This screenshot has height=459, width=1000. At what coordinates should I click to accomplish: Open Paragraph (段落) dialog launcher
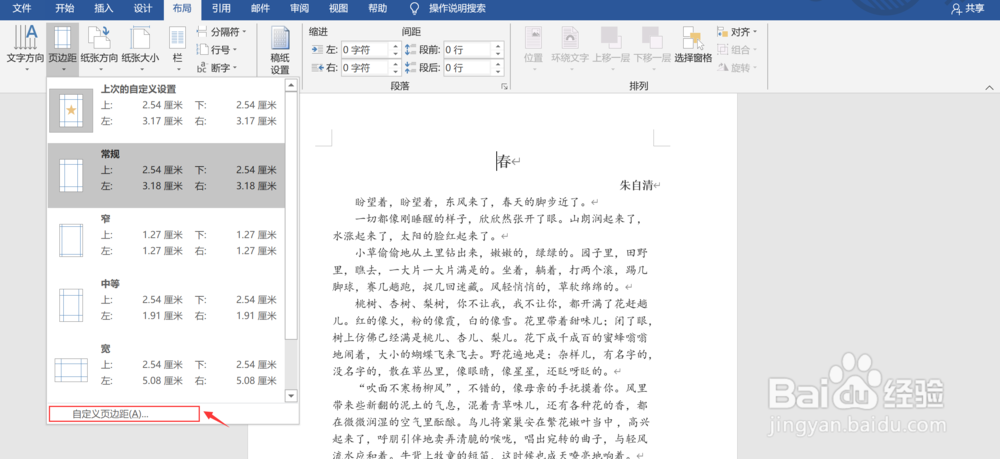(x=504, y=86)
